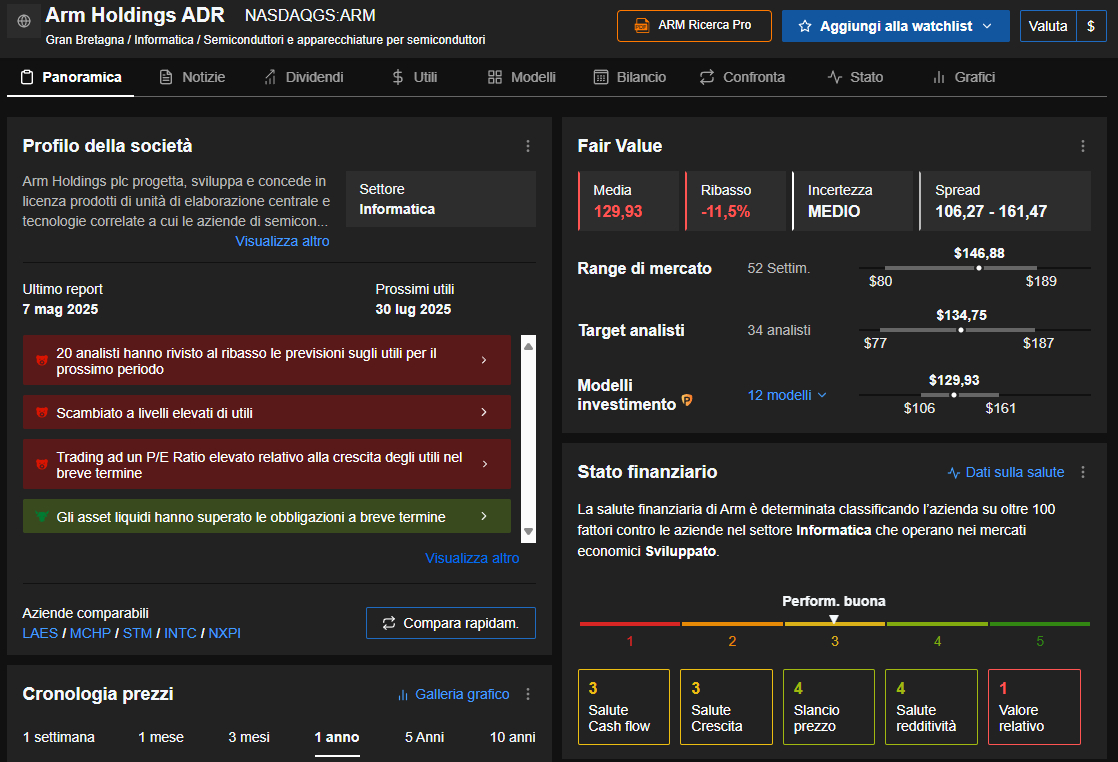The width and height of the screenshot is (1118, 762).
Task: Select the 10 anni price range
Action: (x=513, y=738)
